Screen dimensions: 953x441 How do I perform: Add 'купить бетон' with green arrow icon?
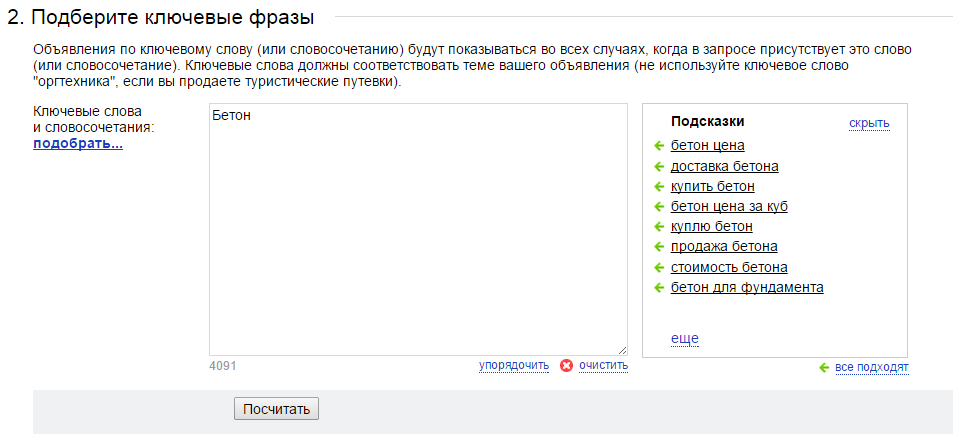coord(659,186)
